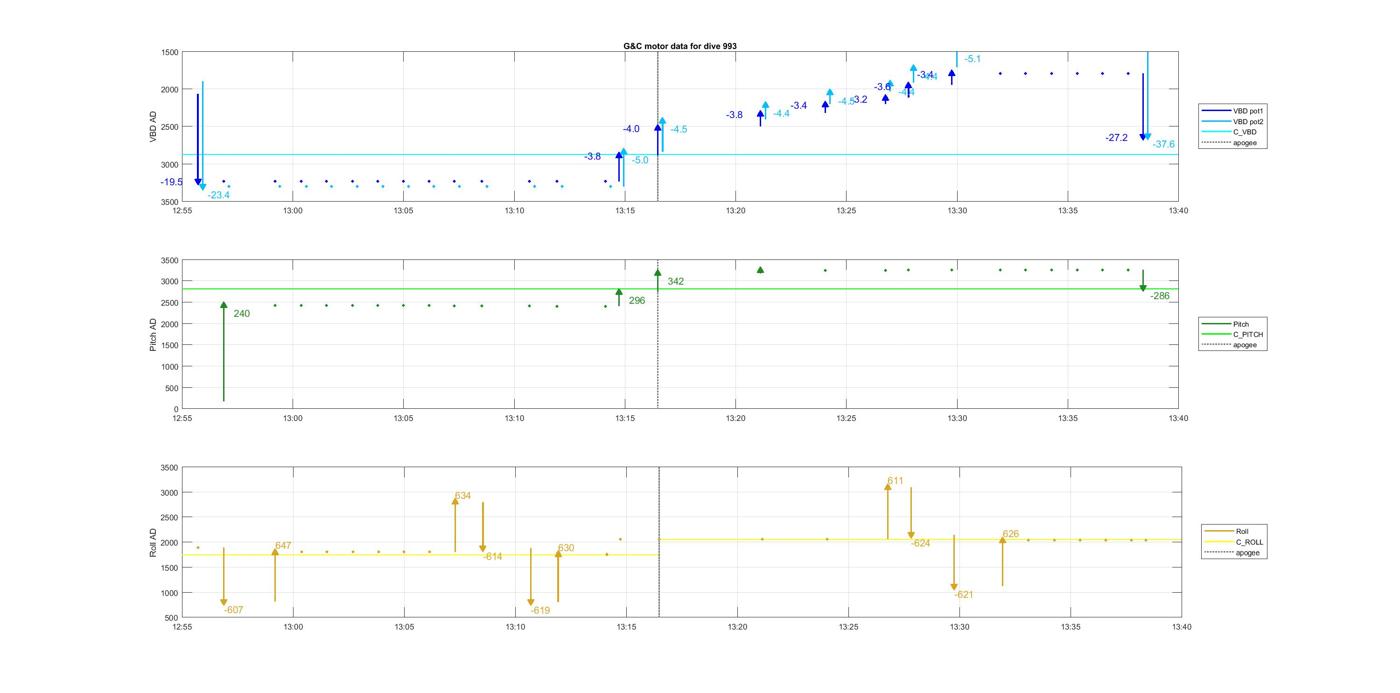This screenshot has width=1400, height=693.
Task: Click the -619 roll data label
Action: pyautogui.click(x=540, y=610)
